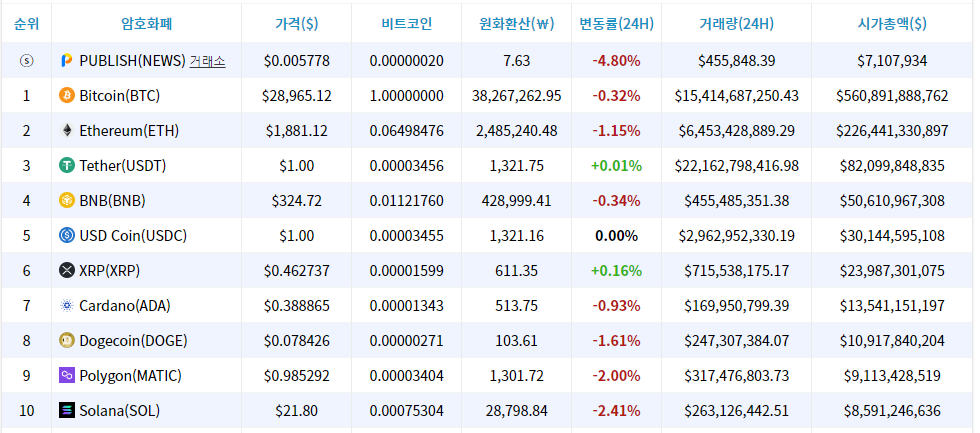This screenshot has height=433, width=980.
Task: Sort by the 시가총액($) column header
Action: (892, 24)
